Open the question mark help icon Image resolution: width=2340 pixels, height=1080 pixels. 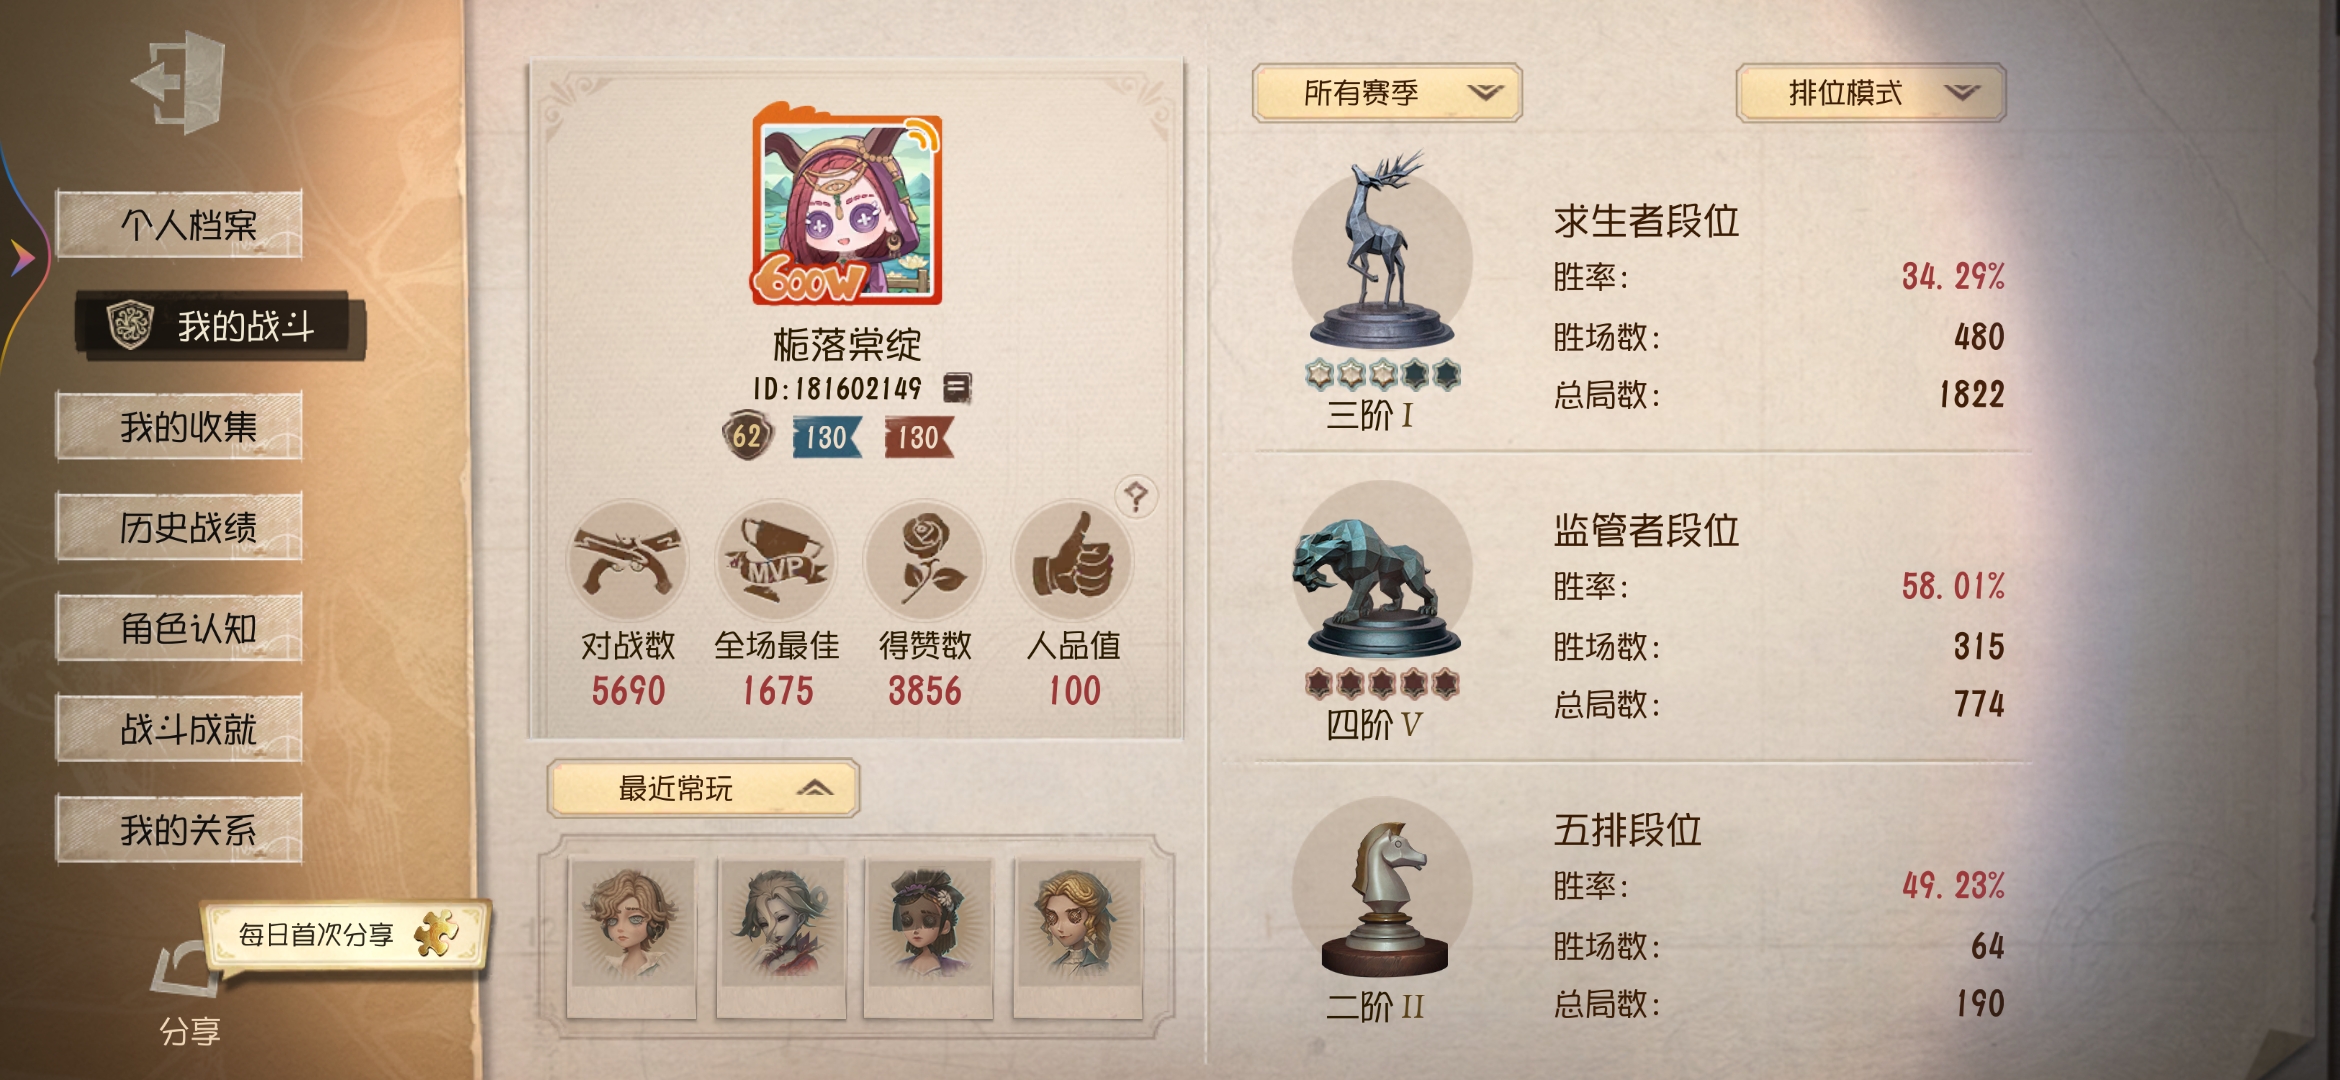pyautogui.click(x=1136, y=496)
